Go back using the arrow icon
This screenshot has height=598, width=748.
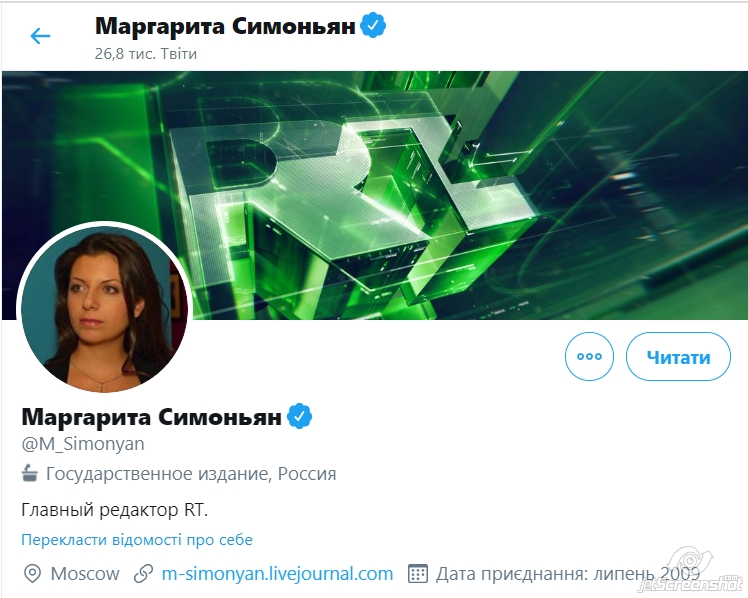pos(40,36)
